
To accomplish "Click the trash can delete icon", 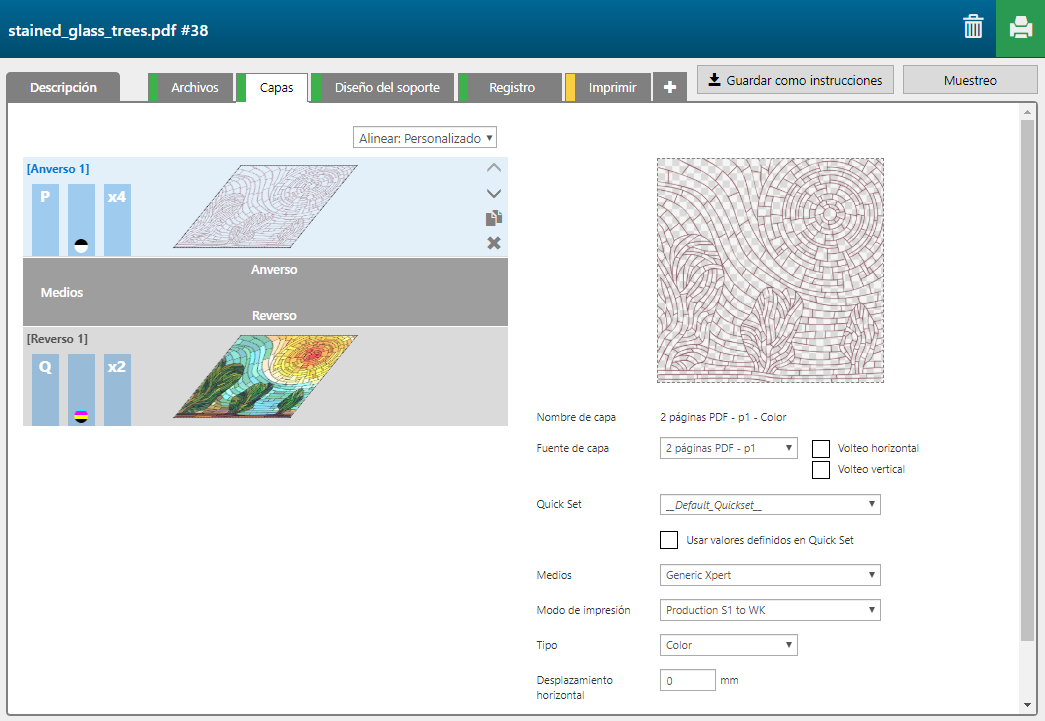I will point(973,28).
